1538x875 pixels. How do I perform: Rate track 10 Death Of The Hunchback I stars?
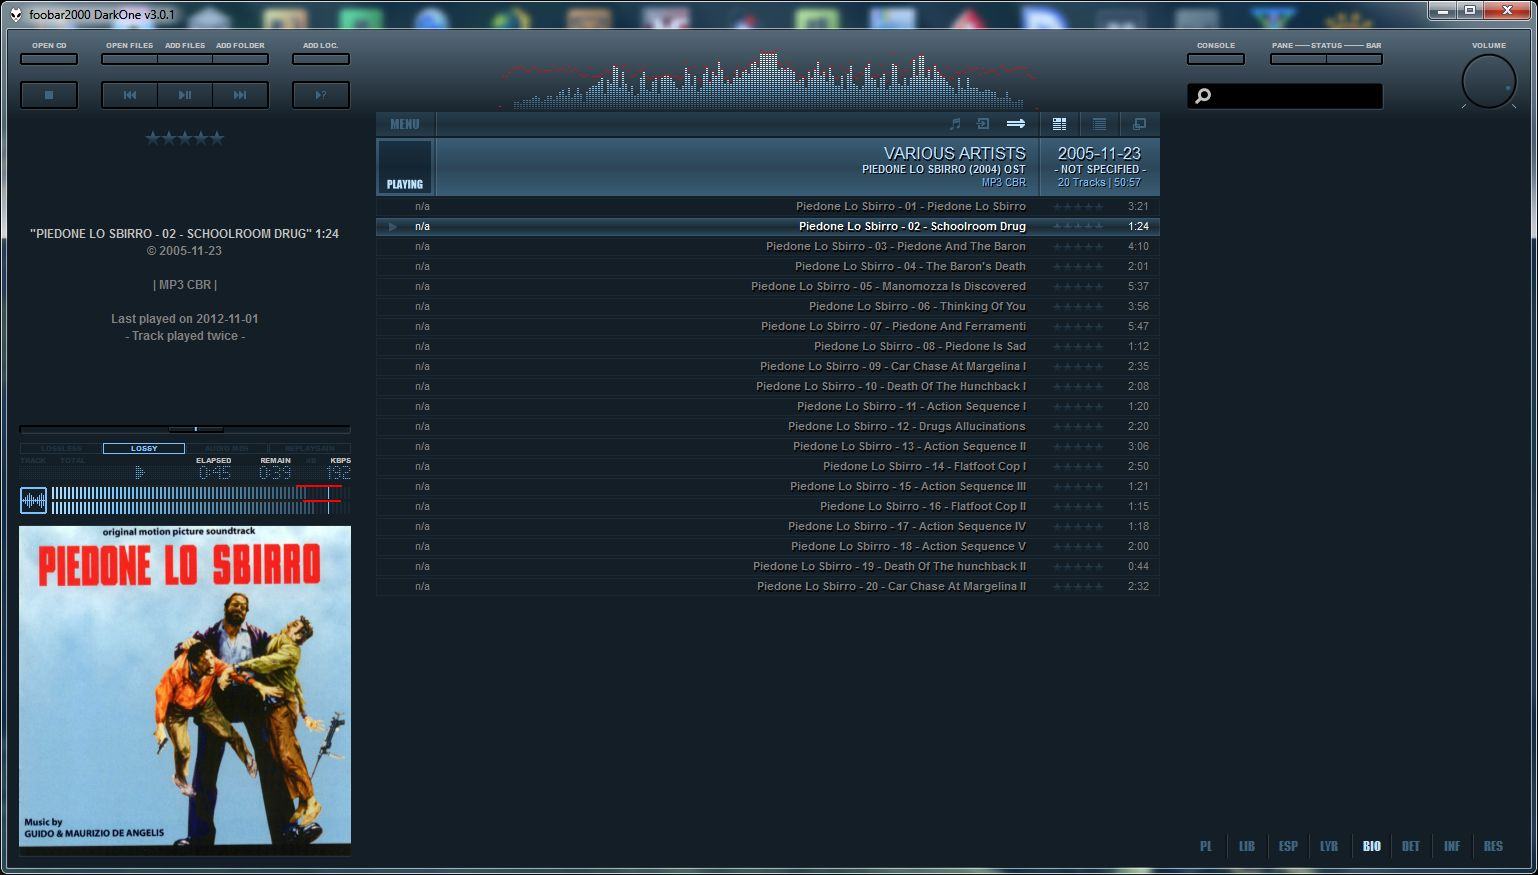coord(1078,386)
